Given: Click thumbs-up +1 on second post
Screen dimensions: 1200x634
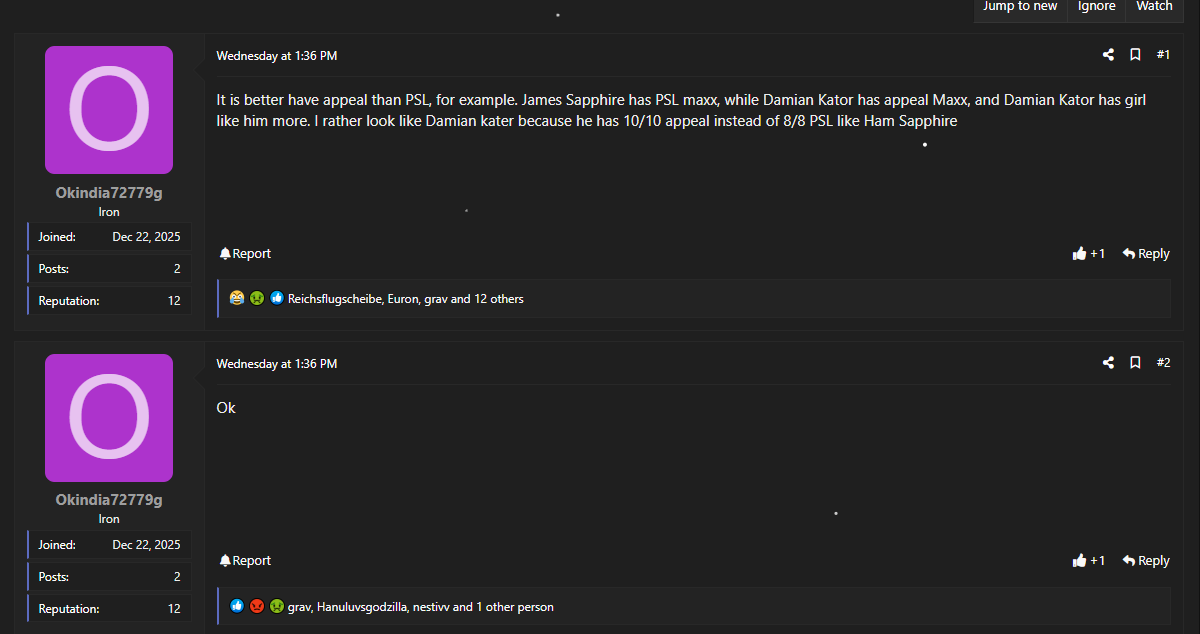Looking at the screenshot, I should coord(1088,561).
